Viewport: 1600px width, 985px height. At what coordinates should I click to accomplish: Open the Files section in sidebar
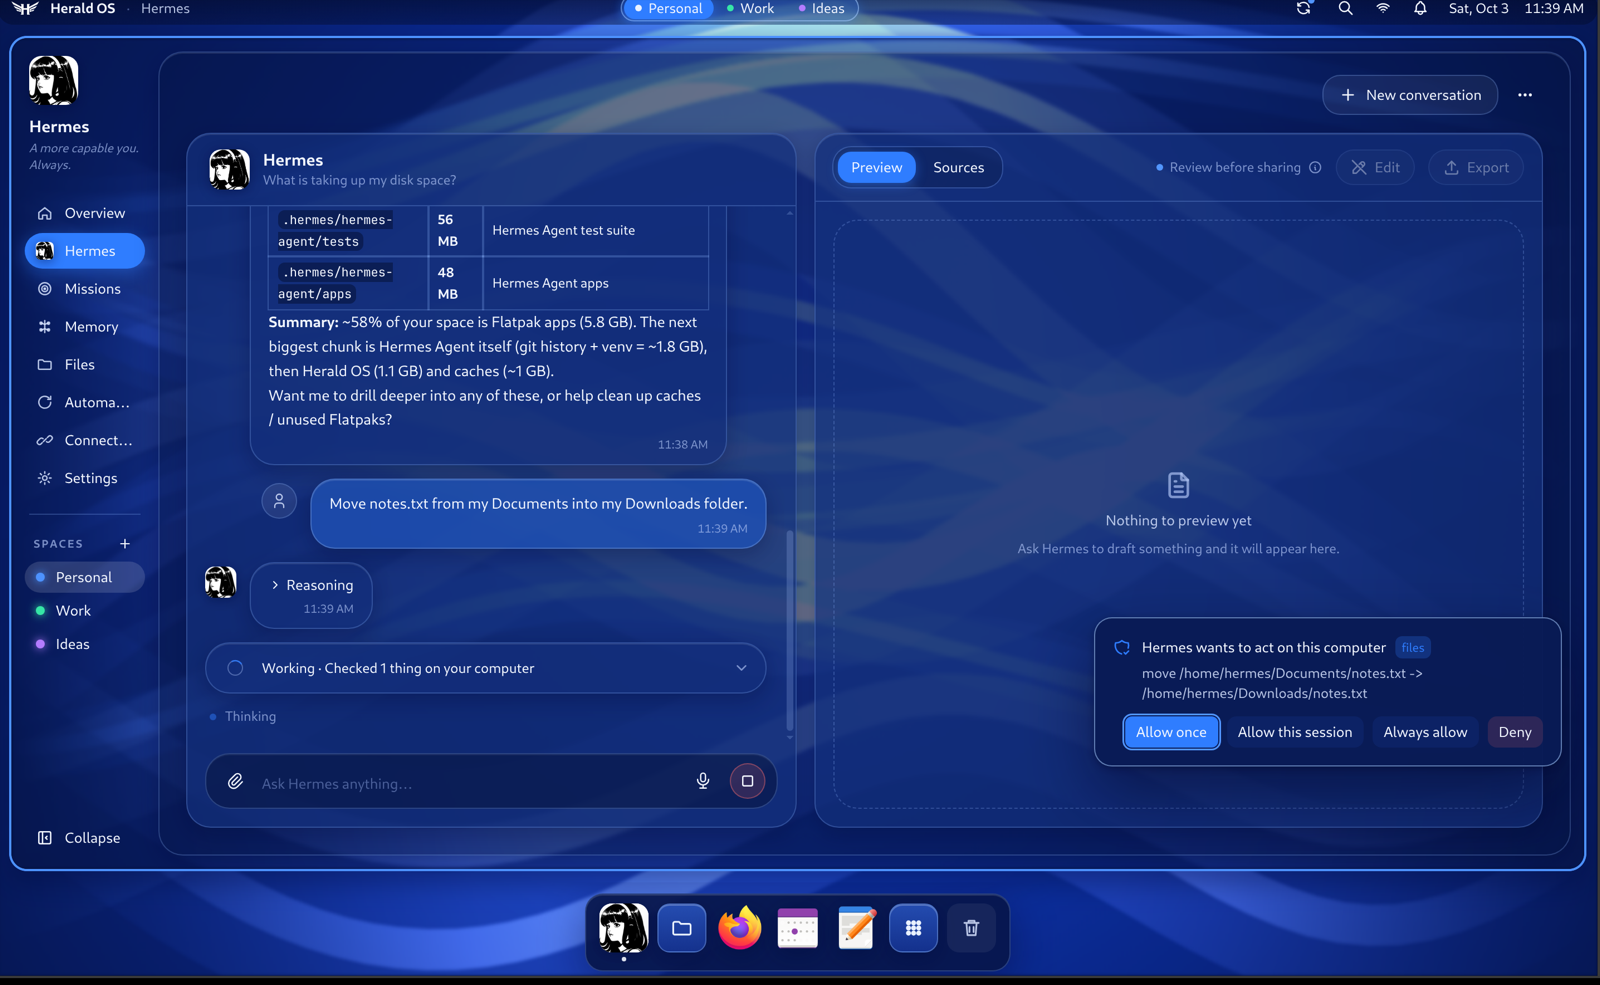click(84, 365)
